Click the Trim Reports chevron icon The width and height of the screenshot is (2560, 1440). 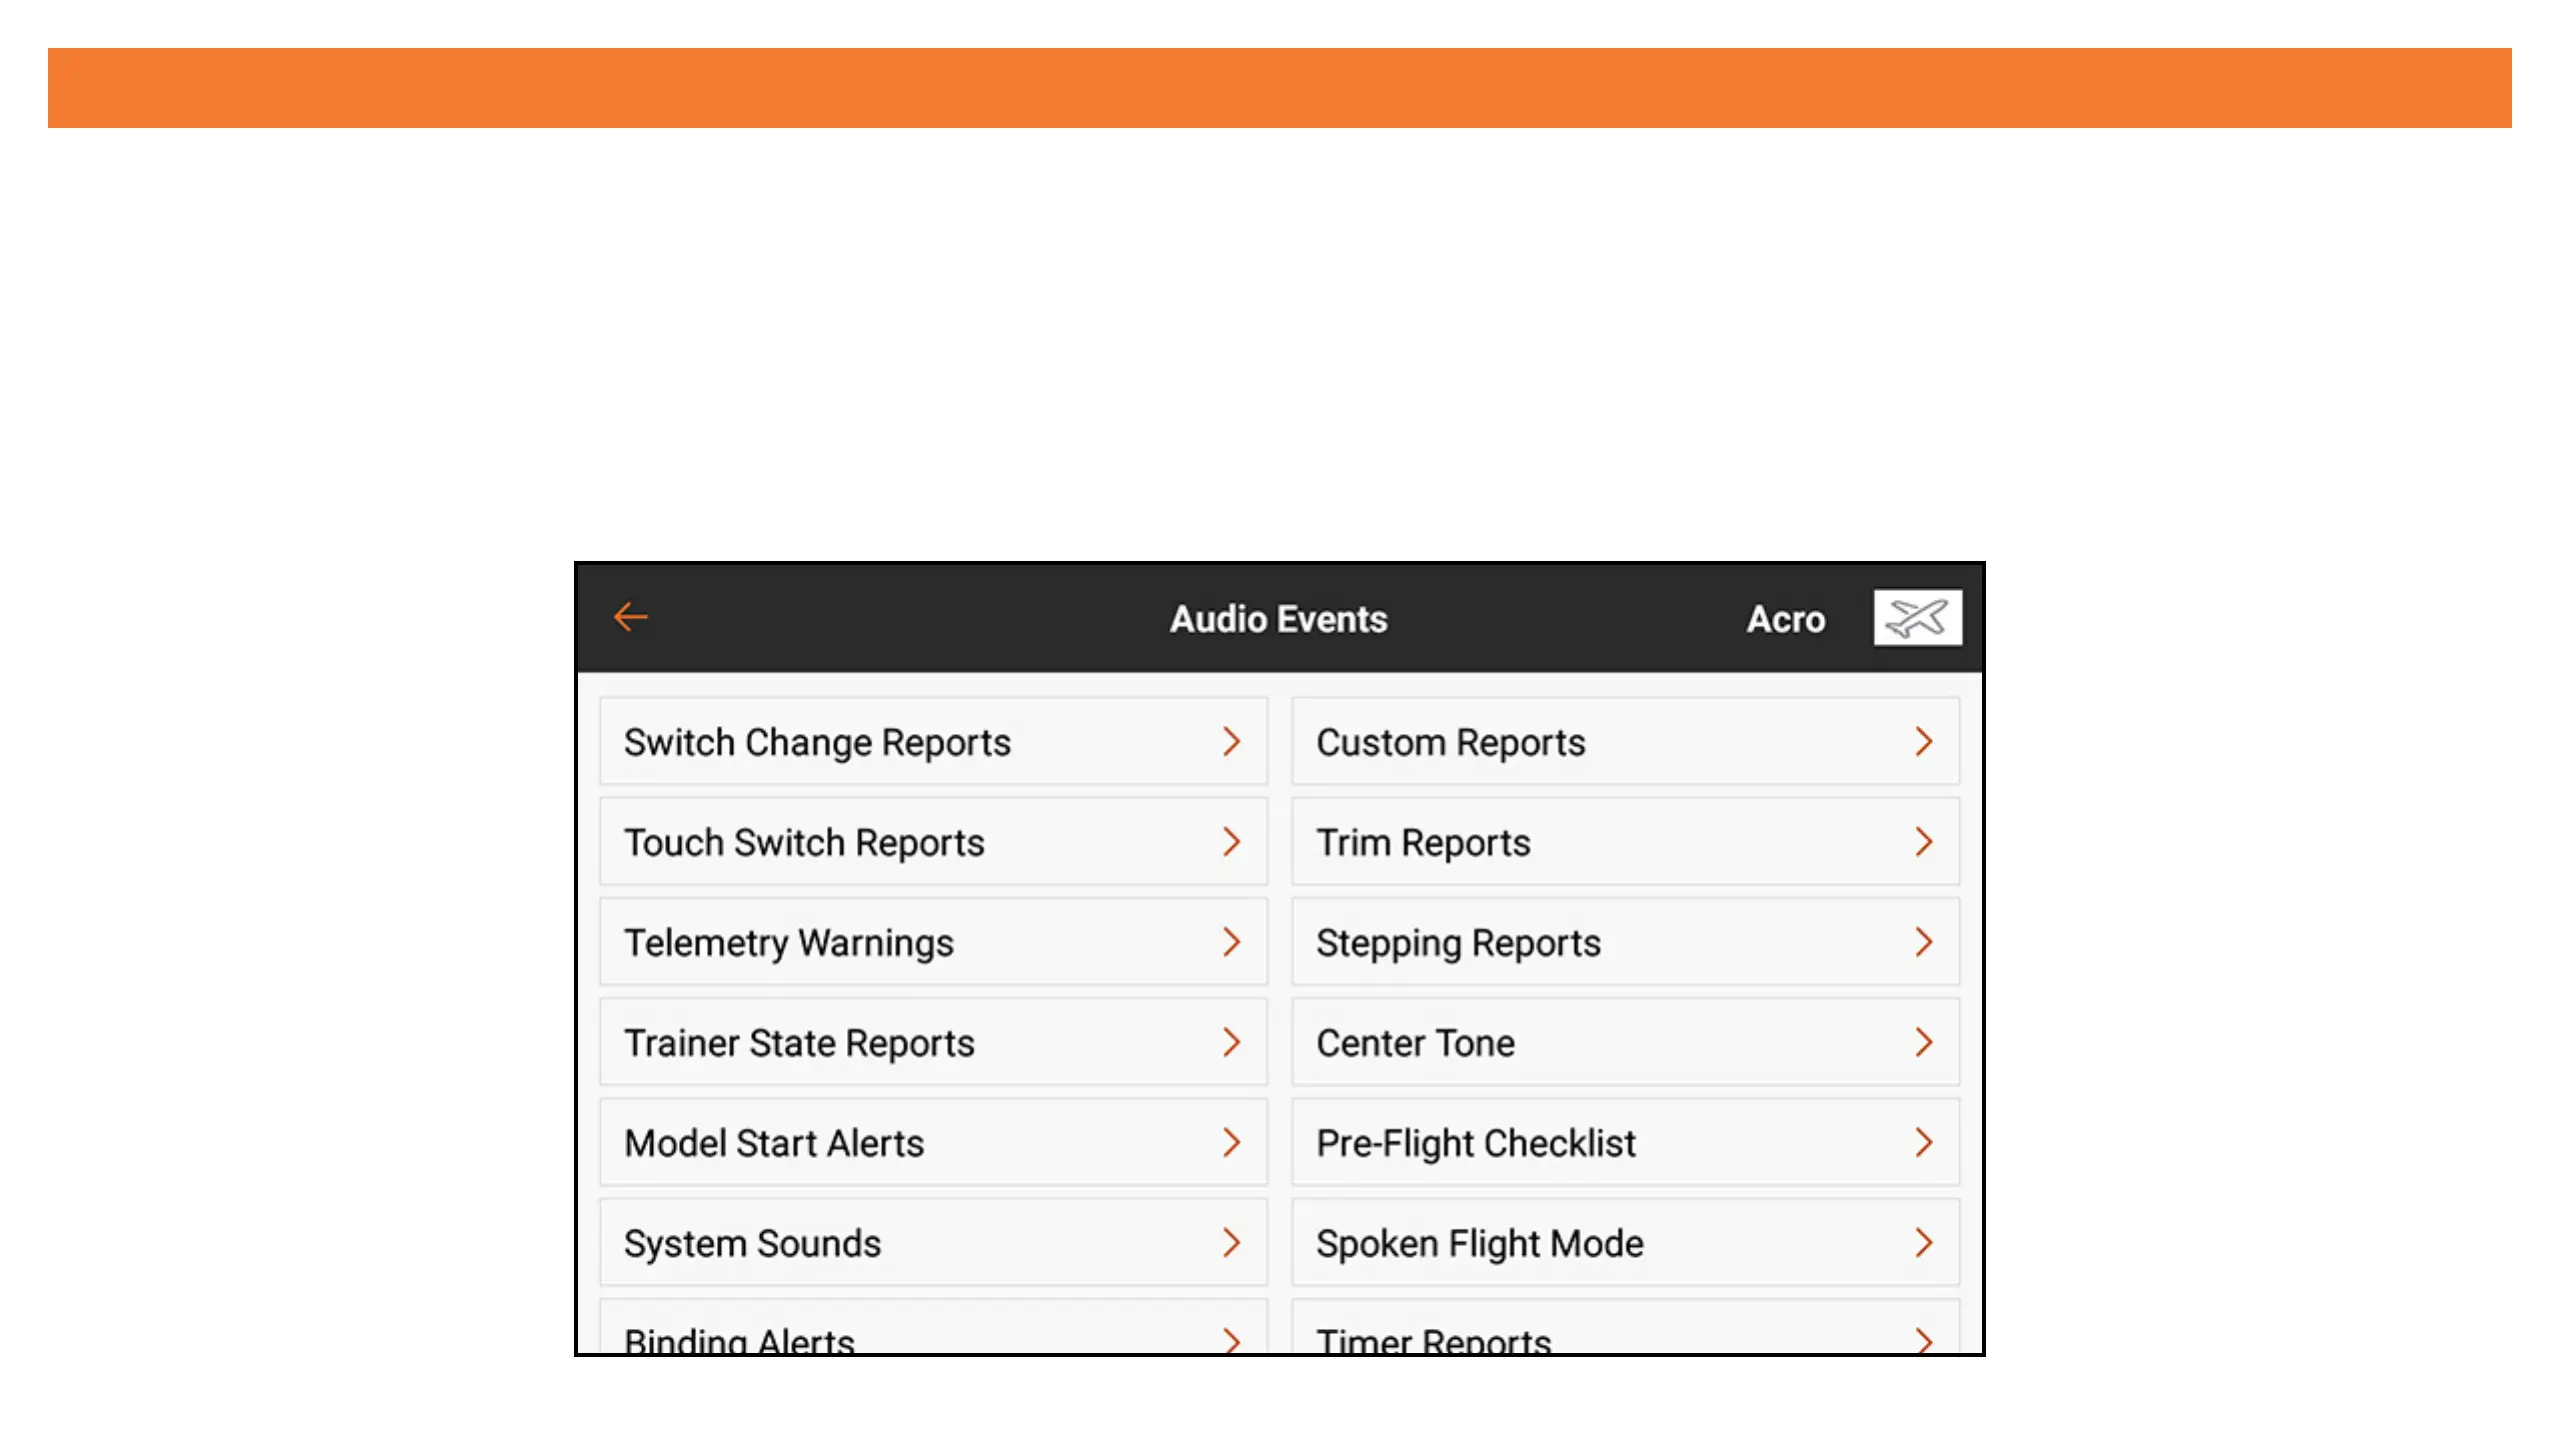pyautogui.click(x=1923, y=842)
